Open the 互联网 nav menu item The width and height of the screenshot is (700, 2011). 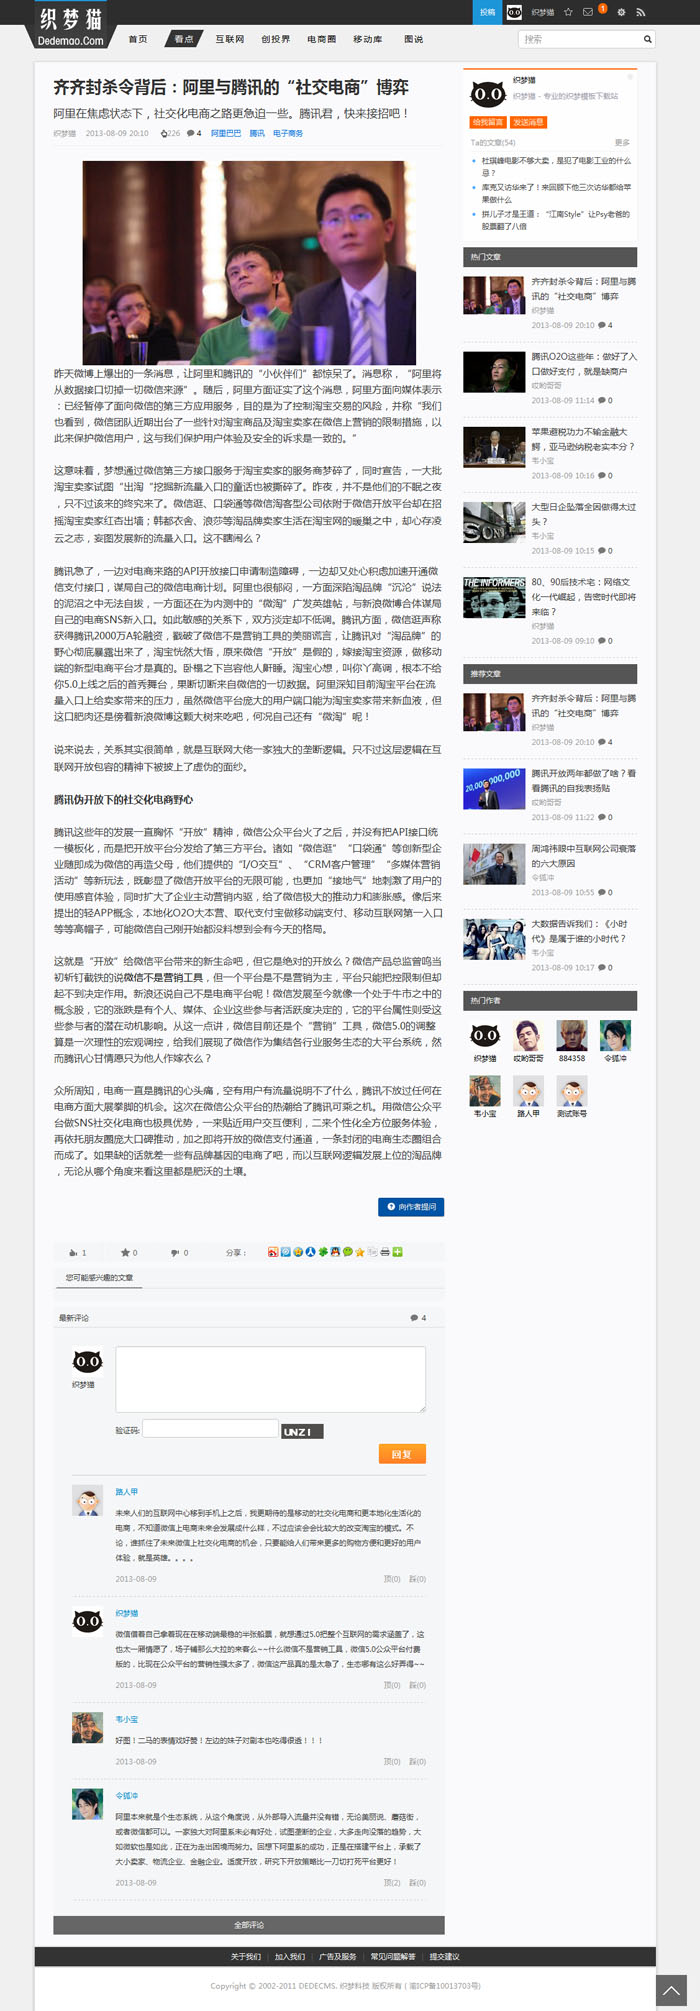coord(230,39)
